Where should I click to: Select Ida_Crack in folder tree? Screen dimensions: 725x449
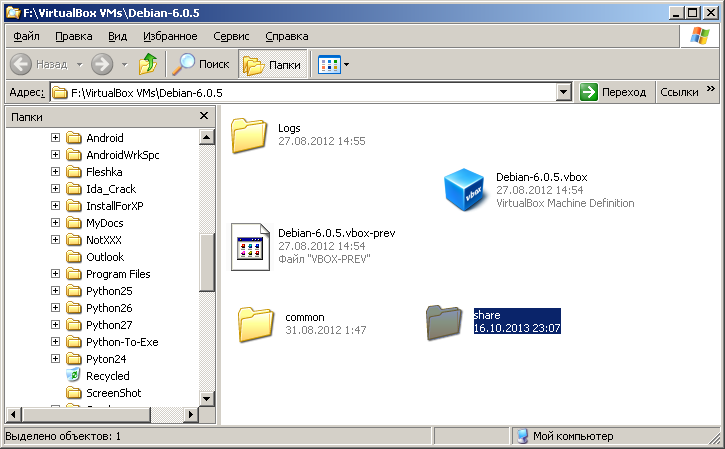pos(111,189)
